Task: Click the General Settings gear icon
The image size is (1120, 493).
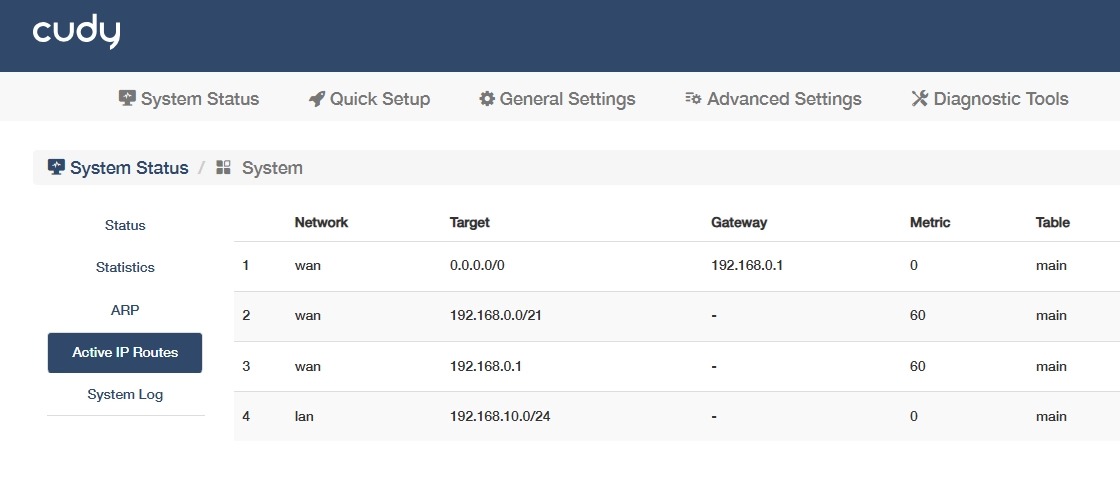Action: click(487, 99)
